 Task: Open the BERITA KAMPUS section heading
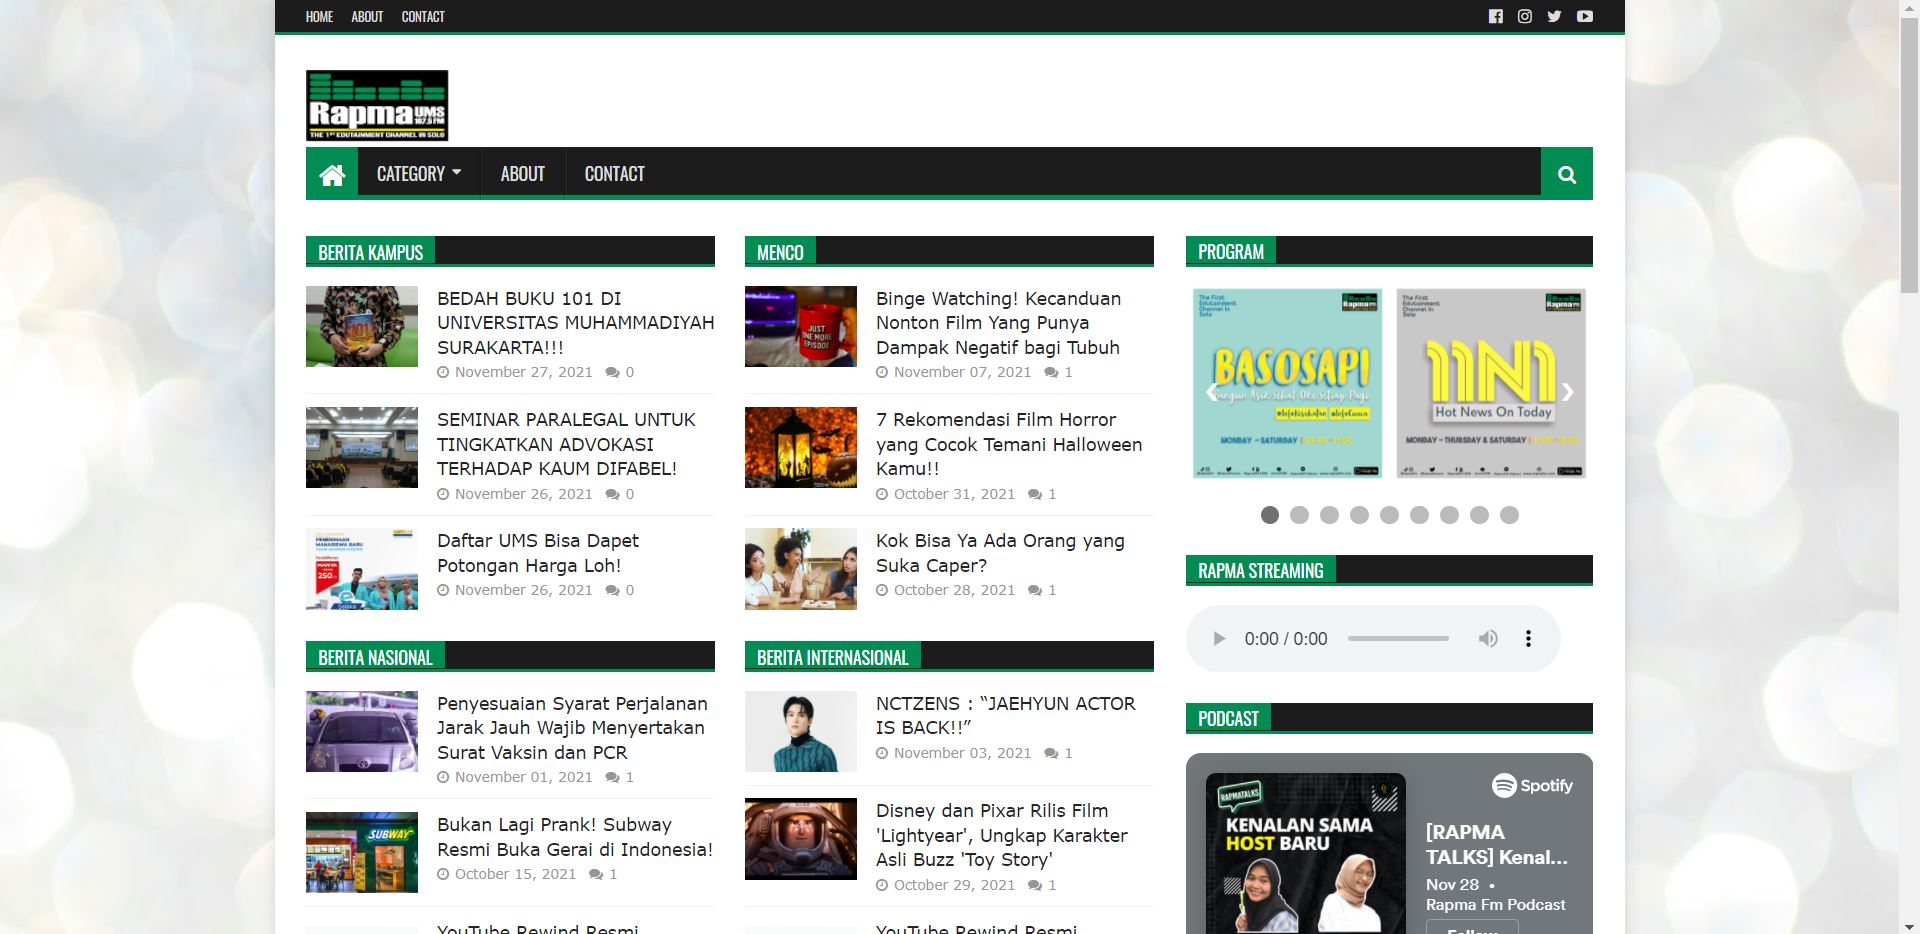tap(370, 252)
